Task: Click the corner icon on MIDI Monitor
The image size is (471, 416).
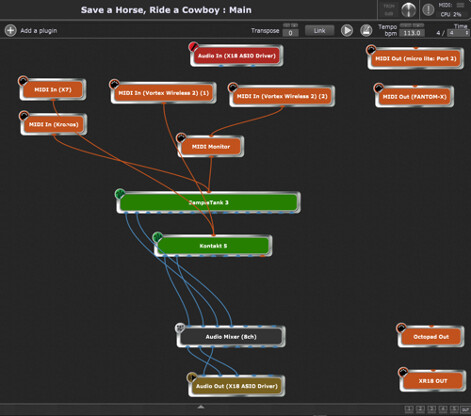Action: click(x=181, y=138)
